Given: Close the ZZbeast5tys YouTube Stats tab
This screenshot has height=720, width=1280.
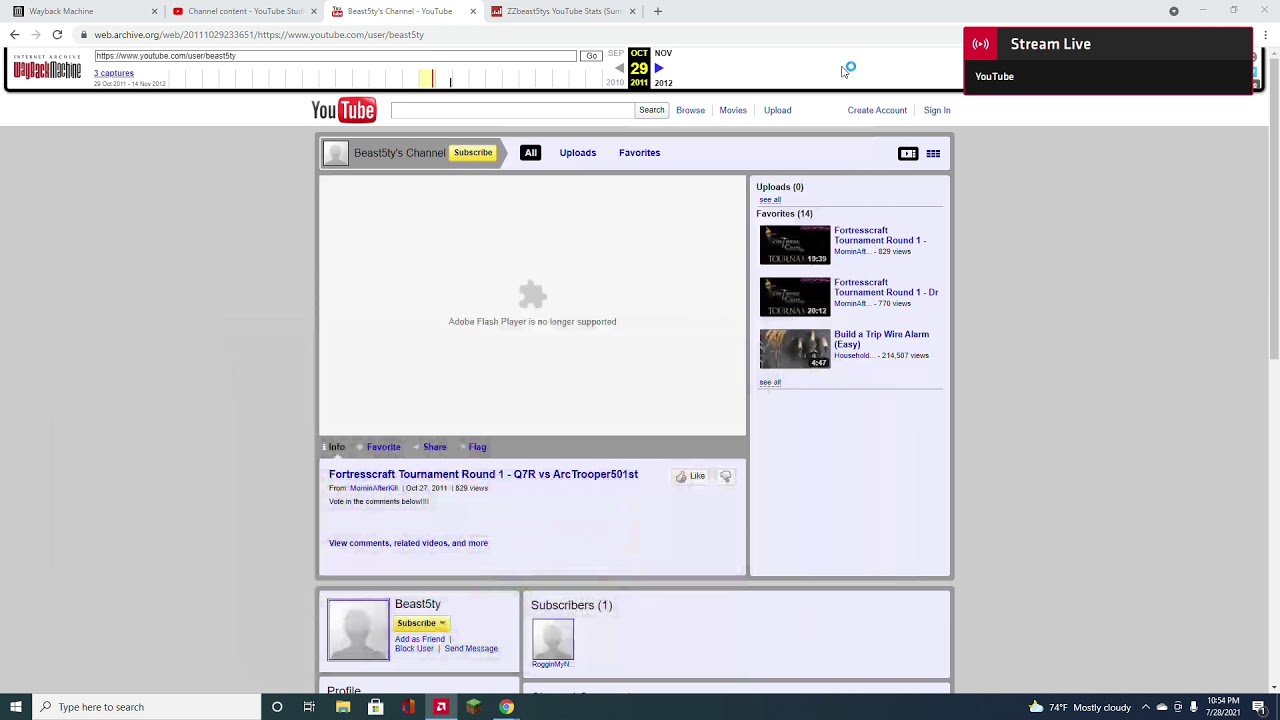Looking at the screenshot, I should pyautogui.click(x=632, y=11).
